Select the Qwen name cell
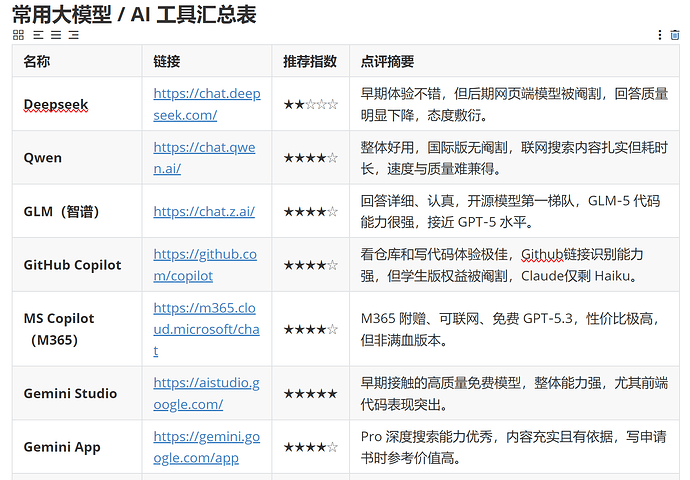 pyautogui.click(x=77, y=158)
